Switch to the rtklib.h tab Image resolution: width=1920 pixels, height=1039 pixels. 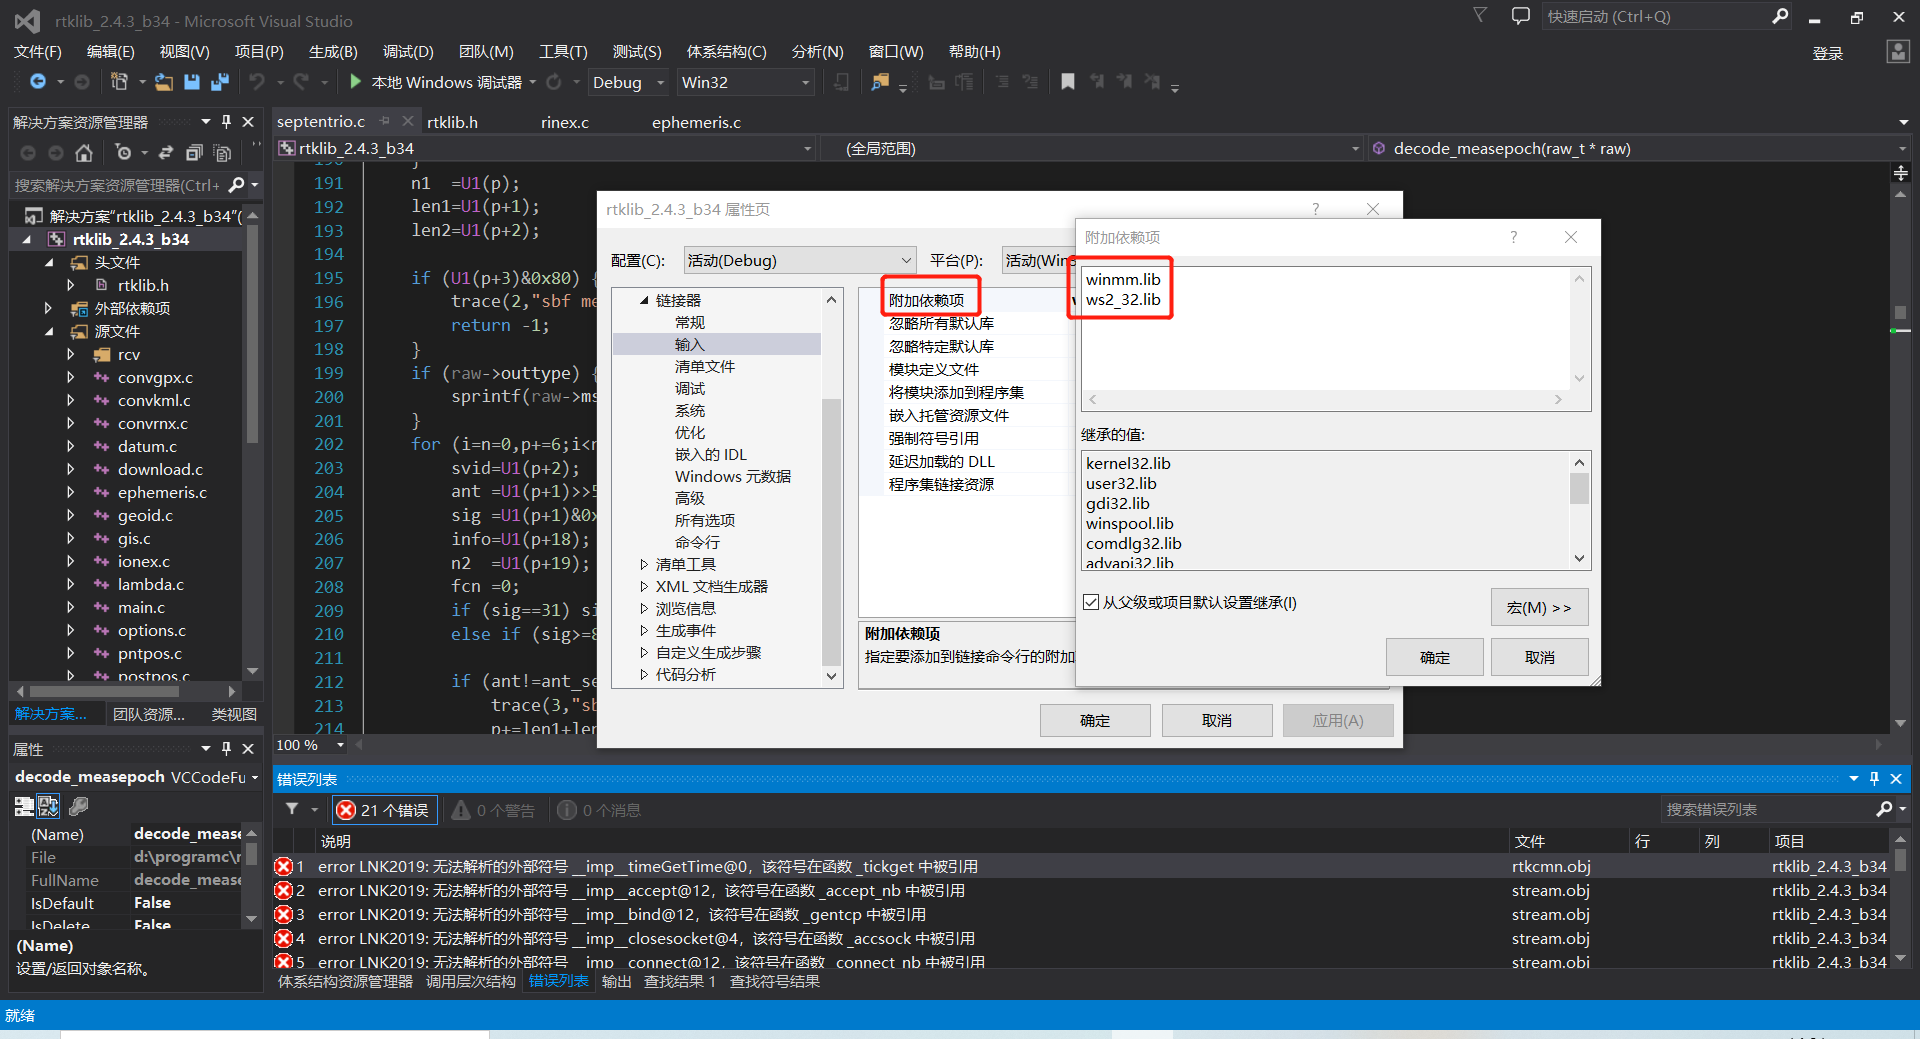tap(453, 121)
